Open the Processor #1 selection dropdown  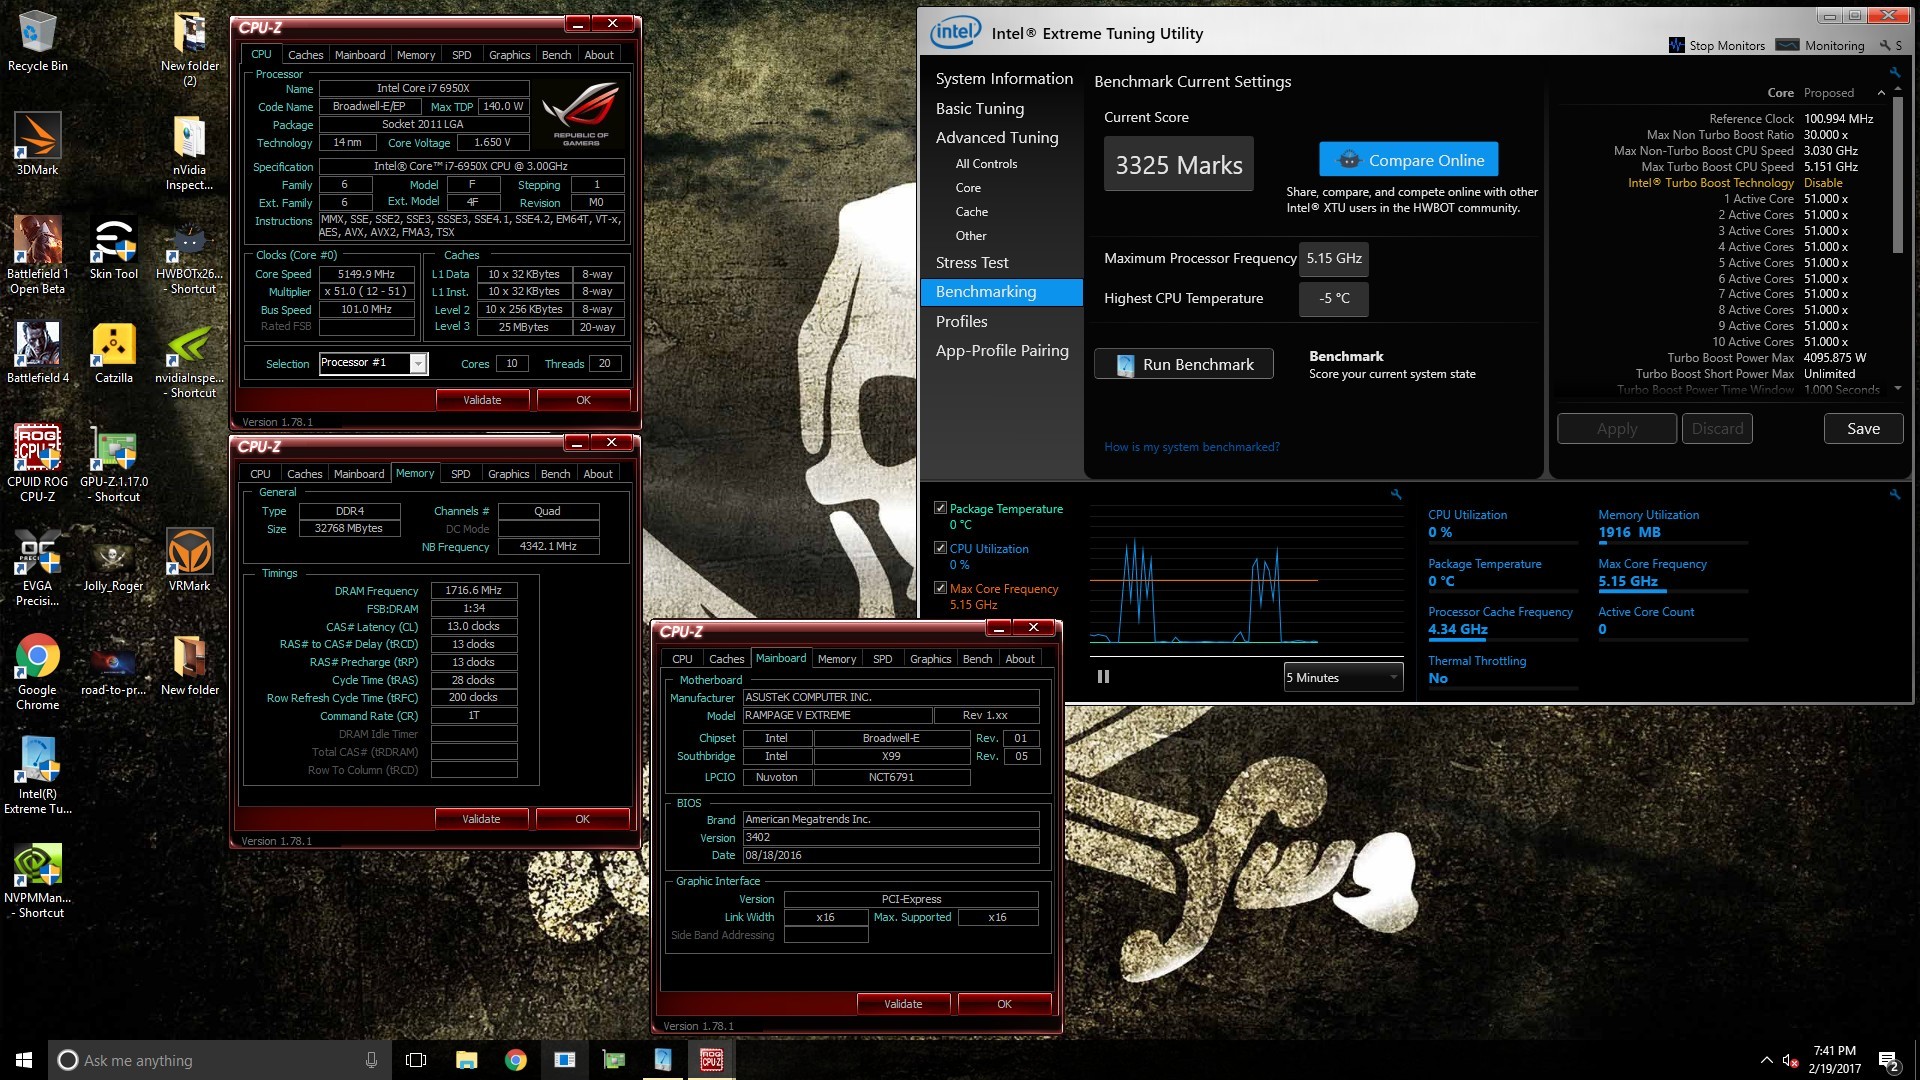click(x=418, y=363)
